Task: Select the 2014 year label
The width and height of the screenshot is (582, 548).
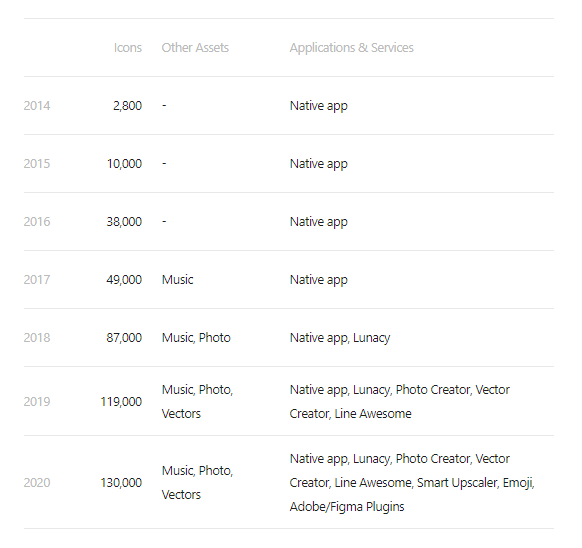Action: [37, 106]
